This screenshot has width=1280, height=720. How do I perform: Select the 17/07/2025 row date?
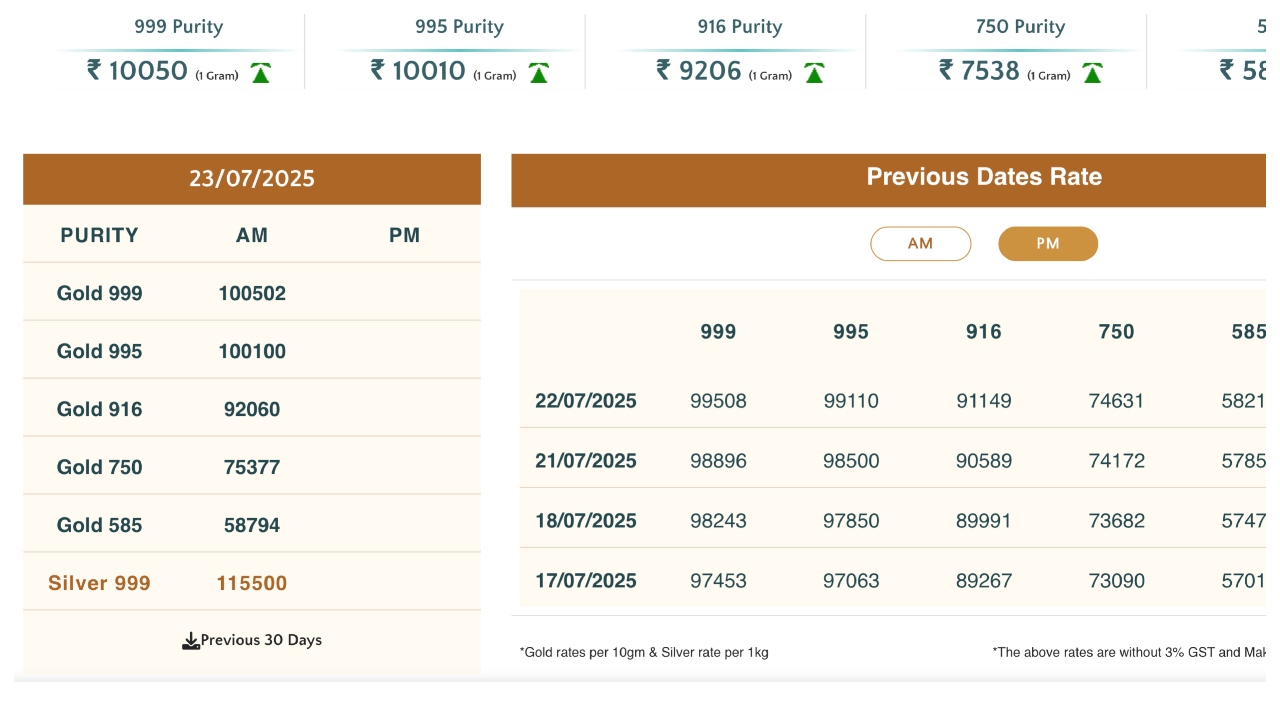click(586, 581)
